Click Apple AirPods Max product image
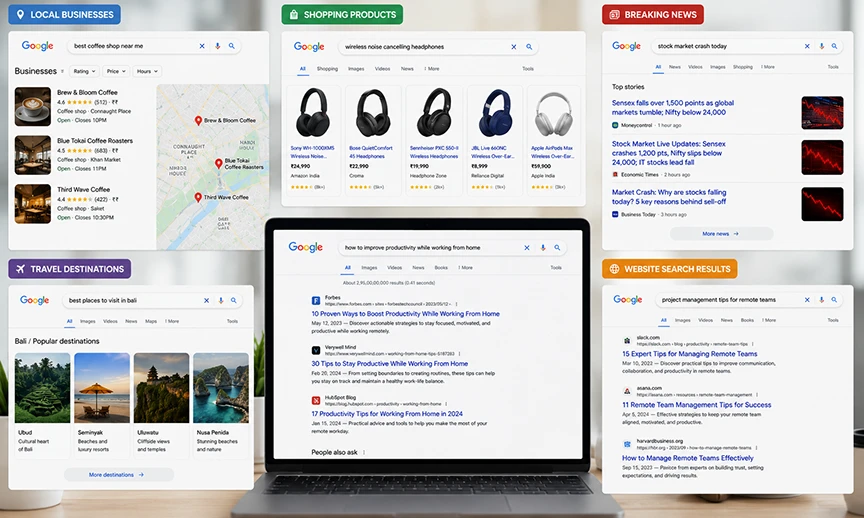Viewport: 864px width, 518px height. pos(554,113)
